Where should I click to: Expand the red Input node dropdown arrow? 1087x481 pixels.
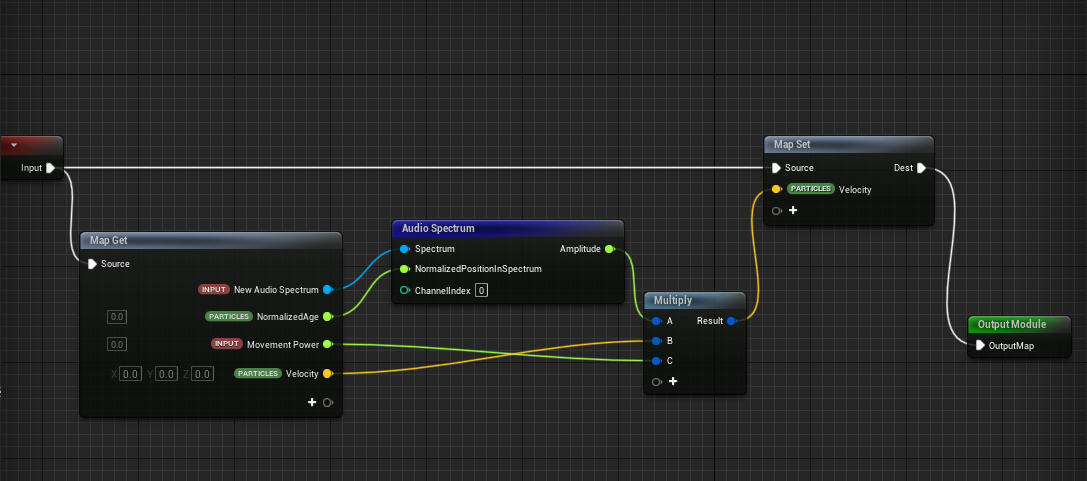[14, 146]
